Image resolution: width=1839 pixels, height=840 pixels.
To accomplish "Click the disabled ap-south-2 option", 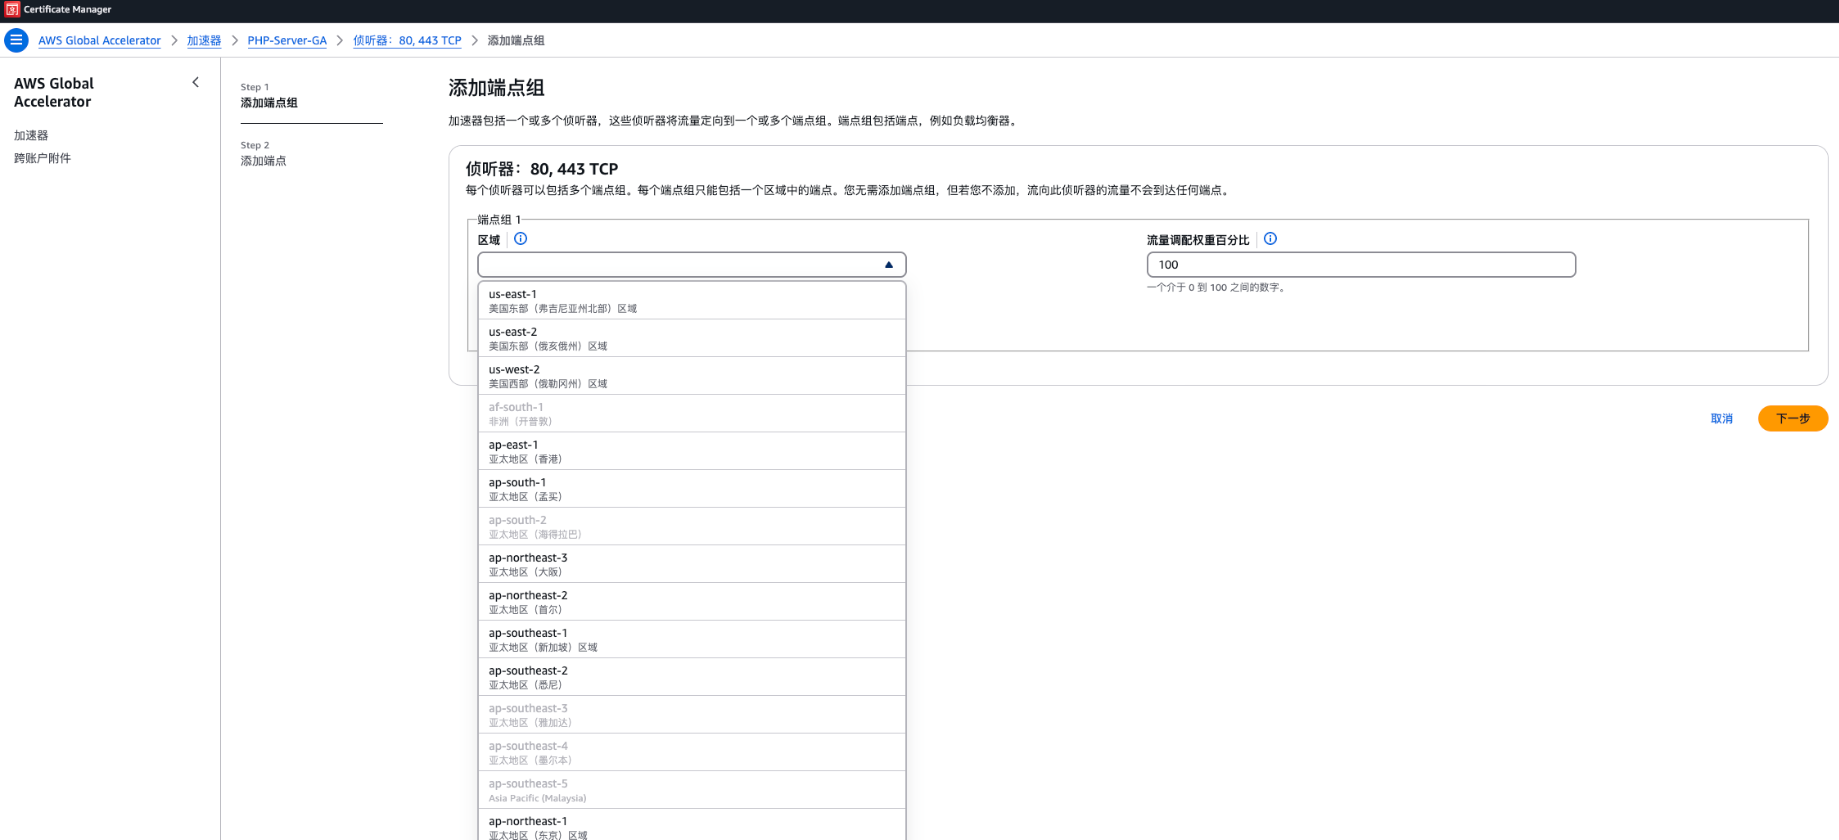I will pyautogui.click(x=692, y=527).
